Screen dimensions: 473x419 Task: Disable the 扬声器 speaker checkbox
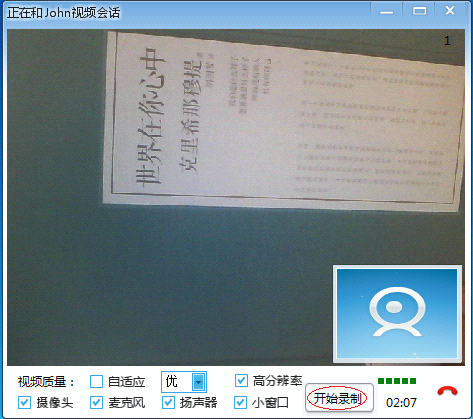(x=168, y=403)
